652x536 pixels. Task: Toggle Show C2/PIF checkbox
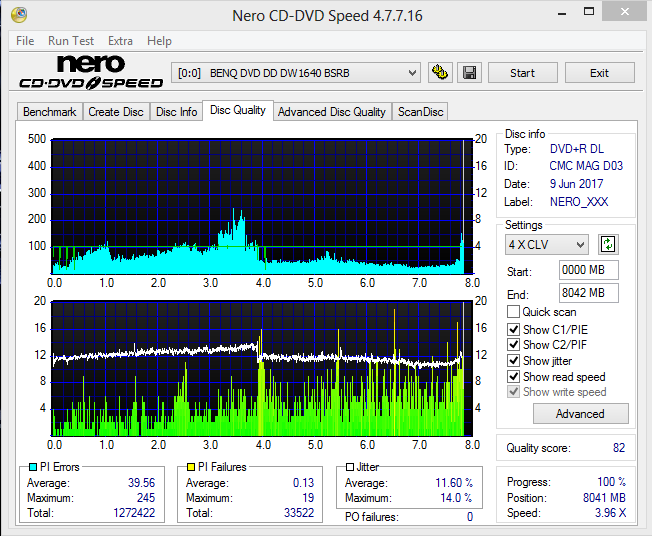(513, 344)
